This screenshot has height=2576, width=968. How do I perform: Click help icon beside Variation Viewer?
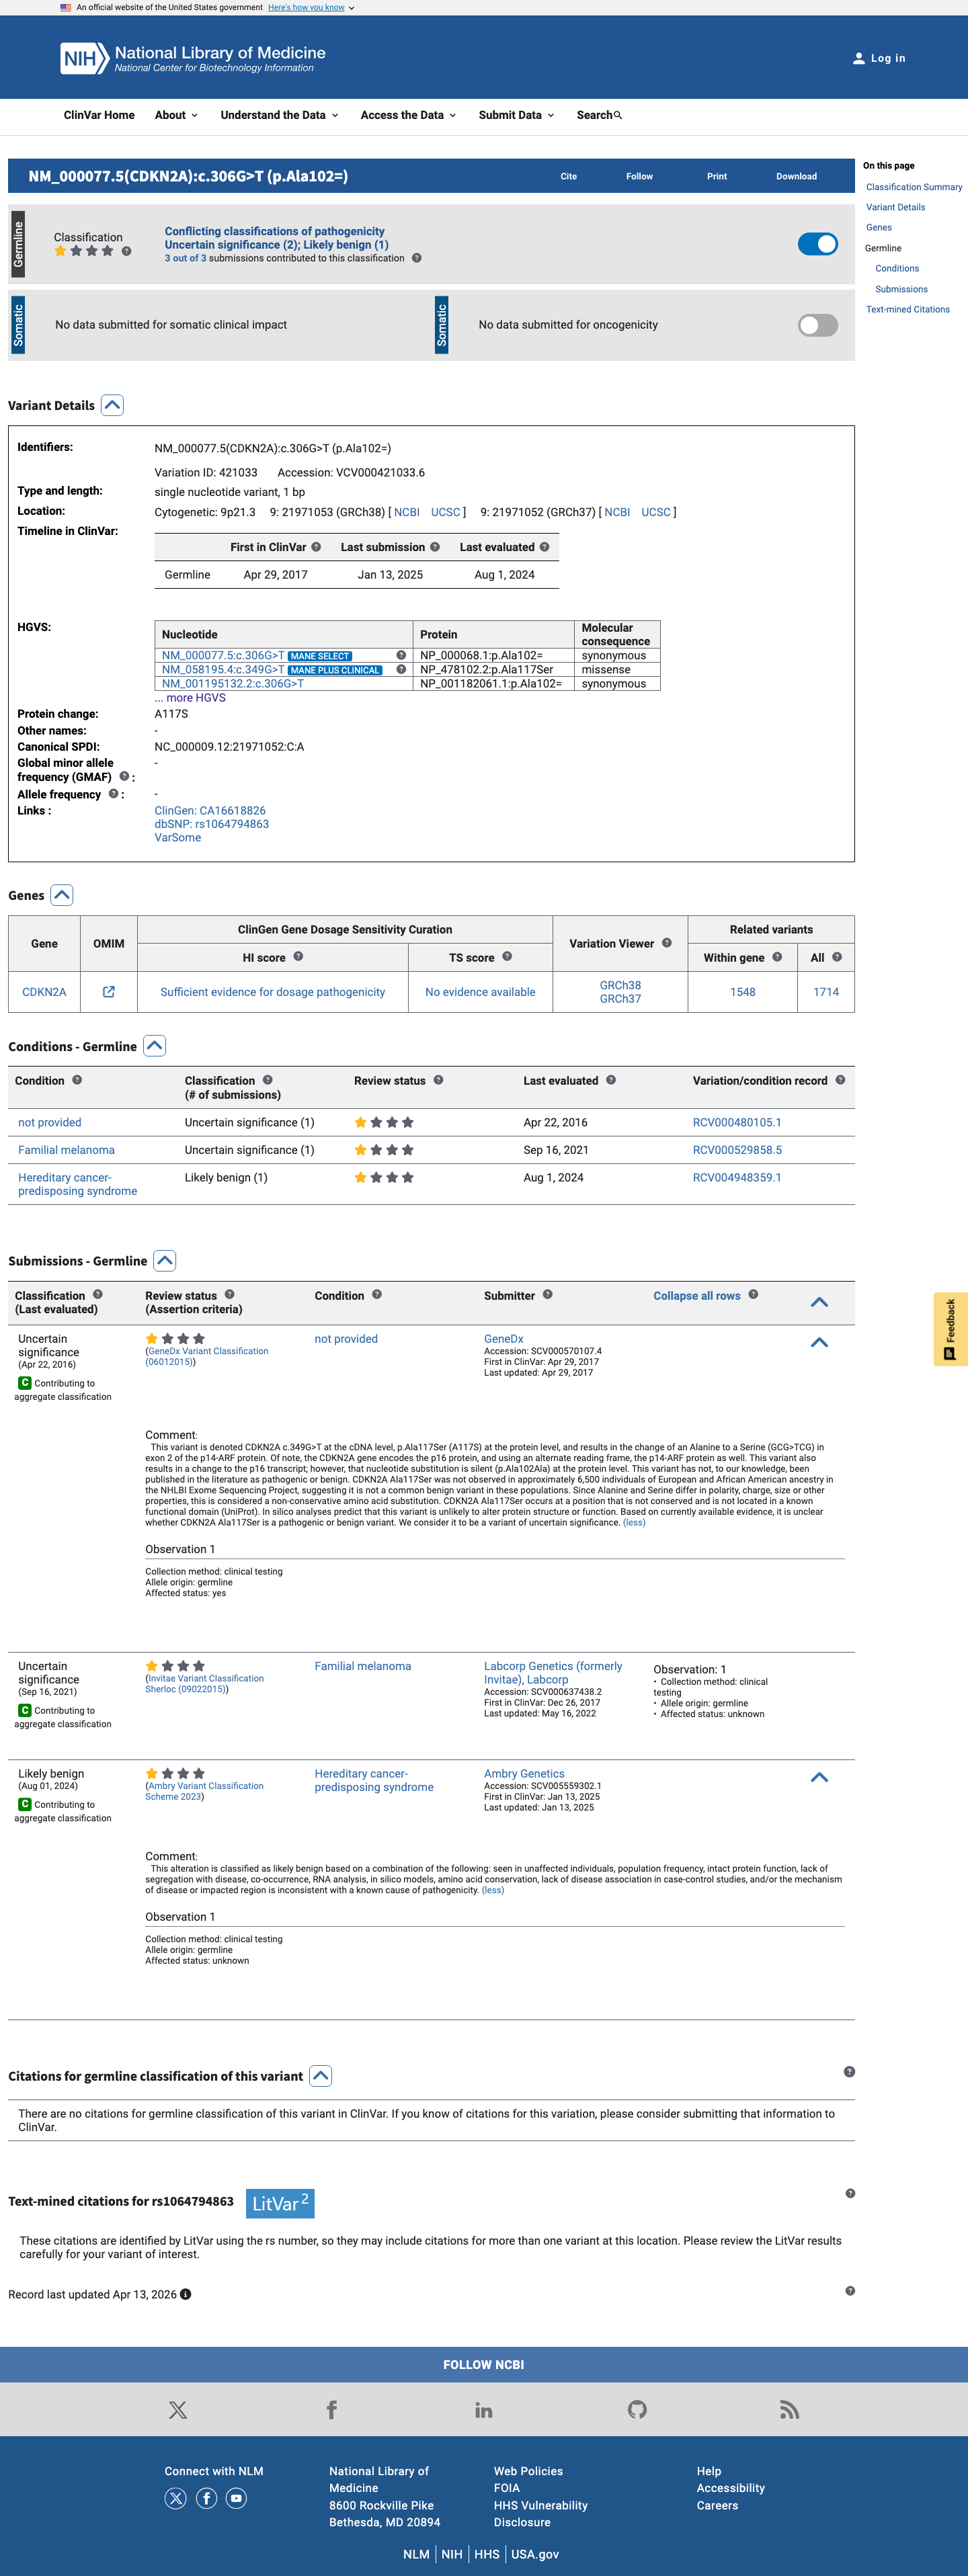(x=667, y=943)
